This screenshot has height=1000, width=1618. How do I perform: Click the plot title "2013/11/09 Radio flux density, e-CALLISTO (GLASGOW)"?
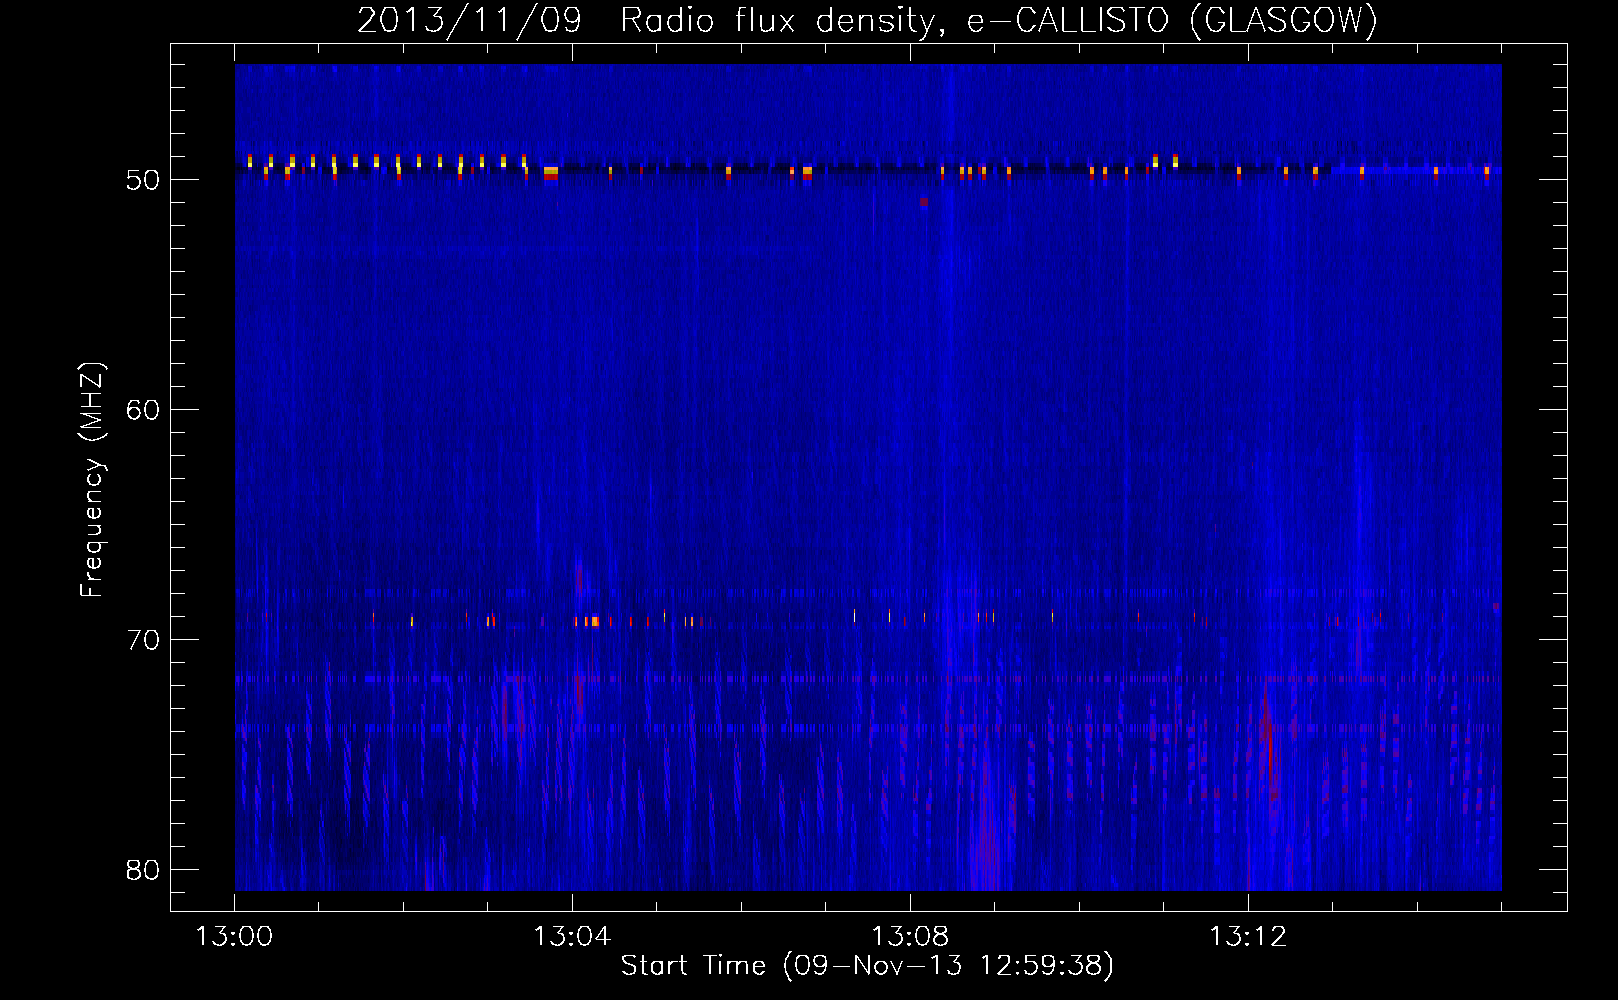tap(867, 20)
